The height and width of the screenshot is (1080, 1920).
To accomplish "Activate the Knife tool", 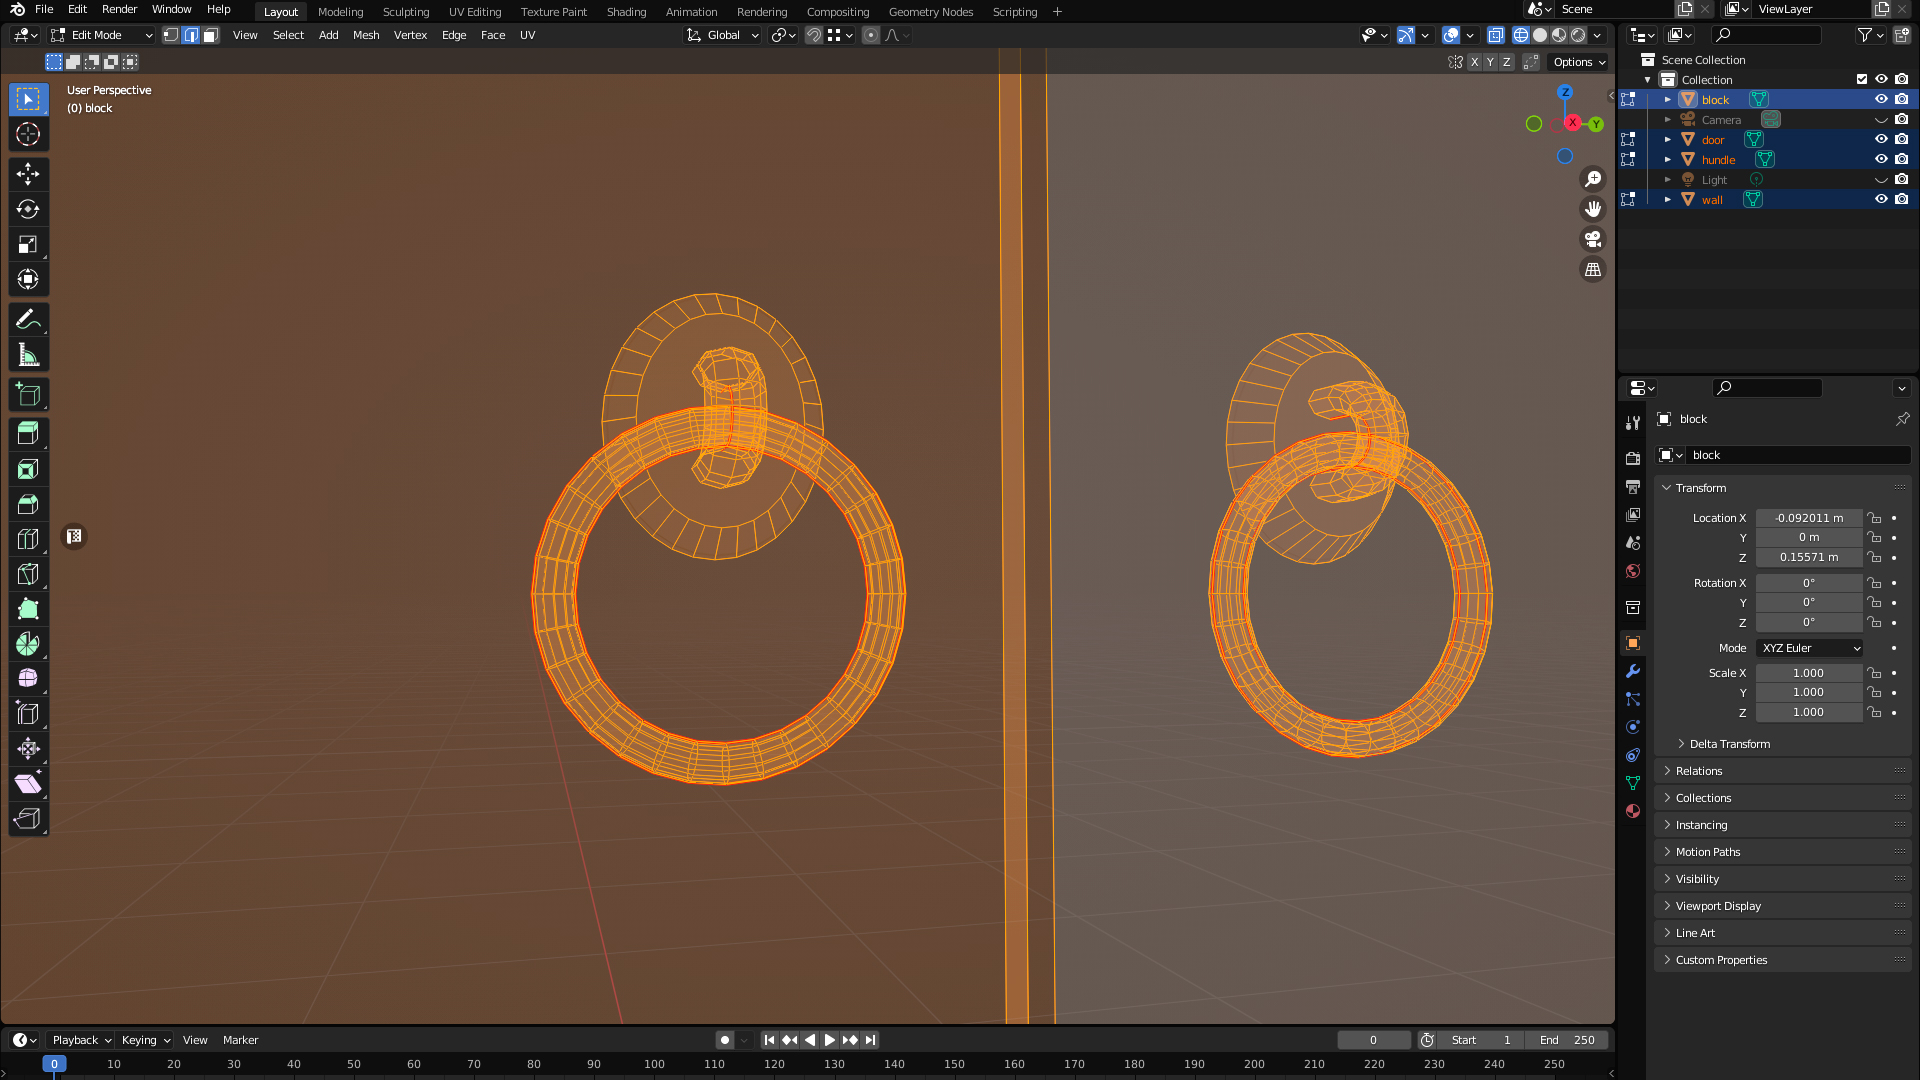I will coord(28,574).
